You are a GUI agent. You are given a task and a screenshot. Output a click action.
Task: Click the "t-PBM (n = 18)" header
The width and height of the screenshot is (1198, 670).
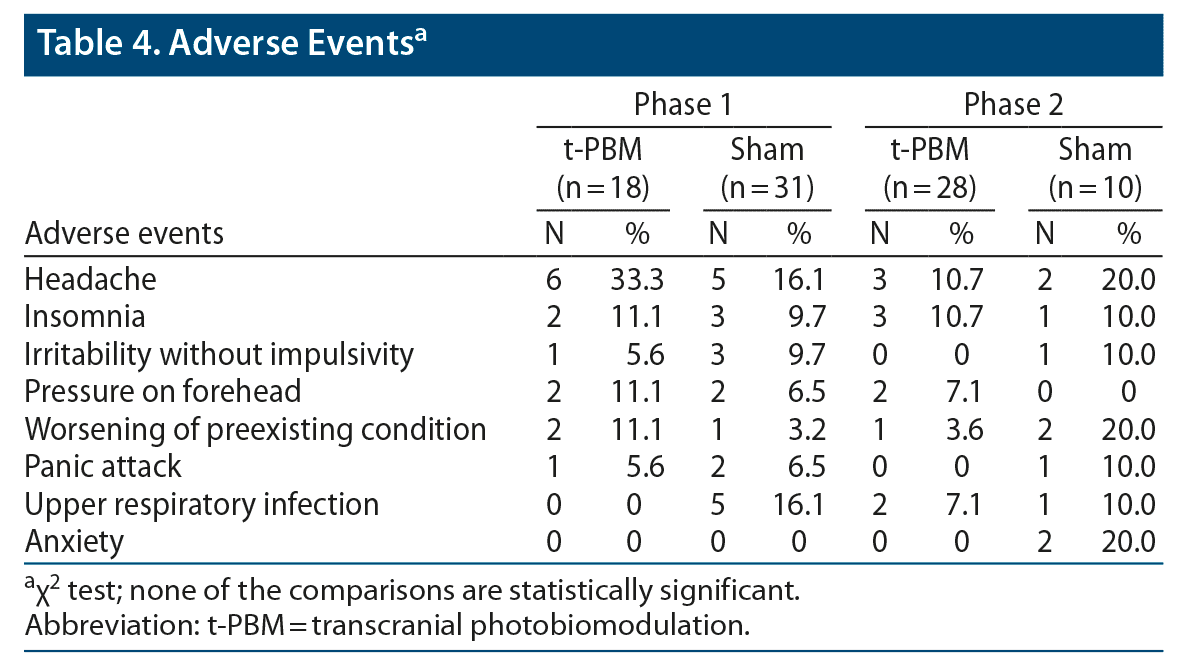point(604,167)
